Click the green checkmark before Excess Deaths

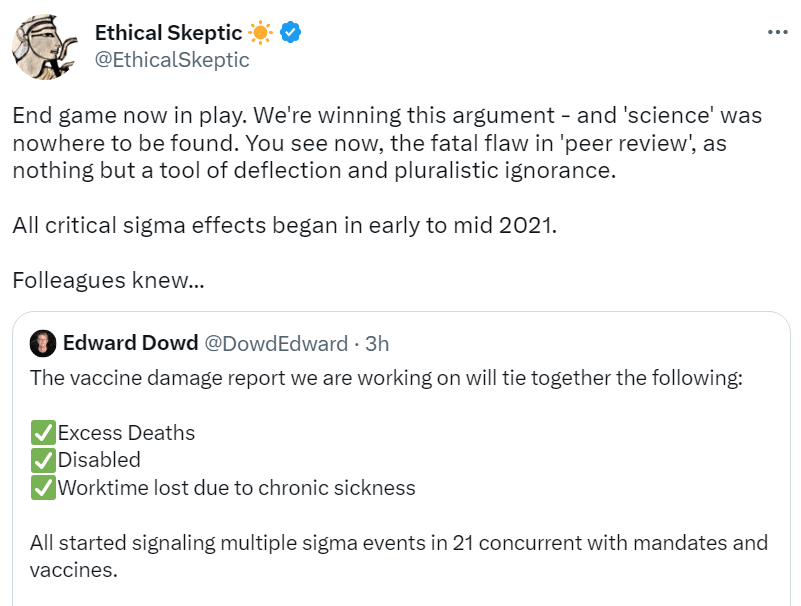[x=43, y=433]
